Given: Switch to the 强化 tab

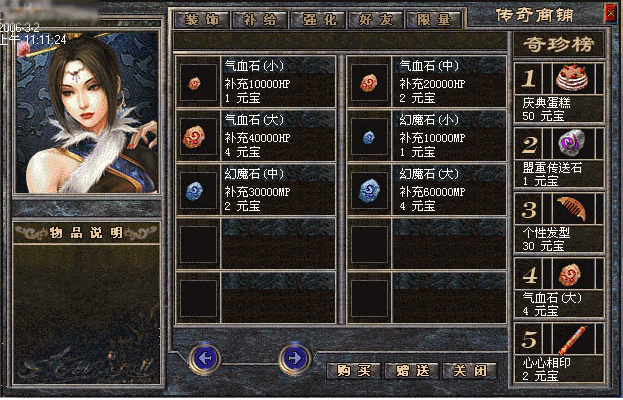Looking at the screenshot, I should 319,19.
